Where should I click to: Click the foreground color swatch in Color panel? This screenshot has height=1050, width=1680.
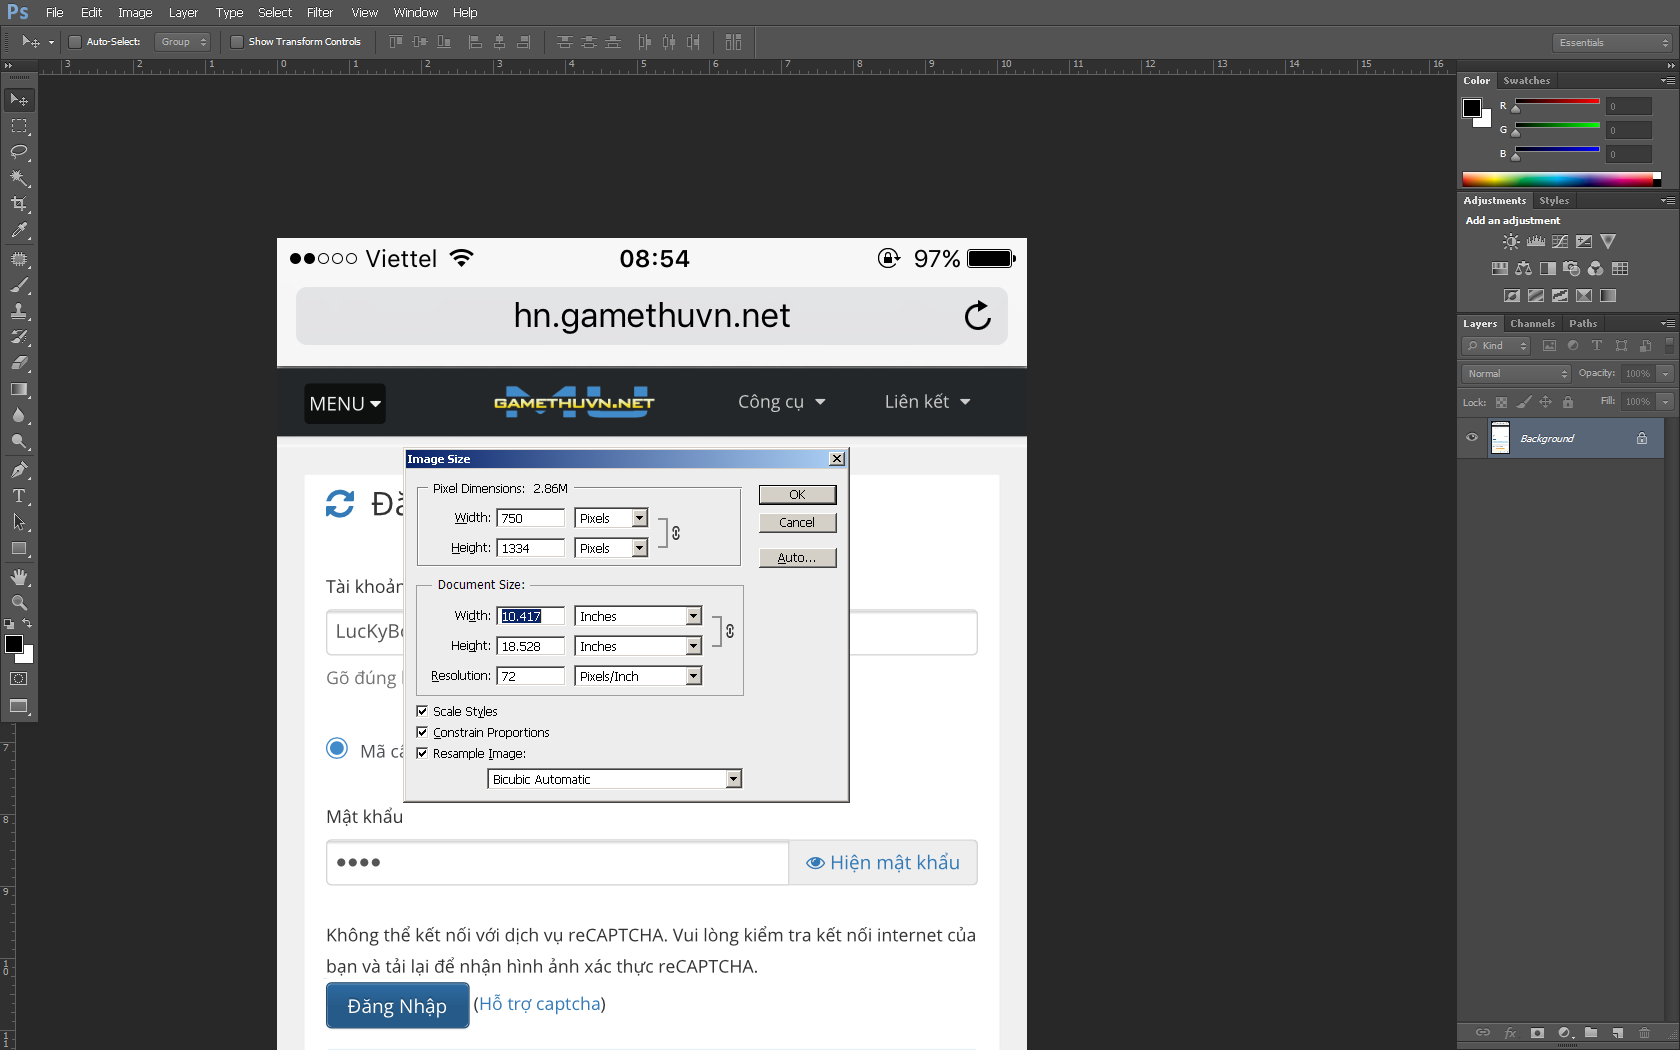pyautogui.click(x=1472, y=107)
